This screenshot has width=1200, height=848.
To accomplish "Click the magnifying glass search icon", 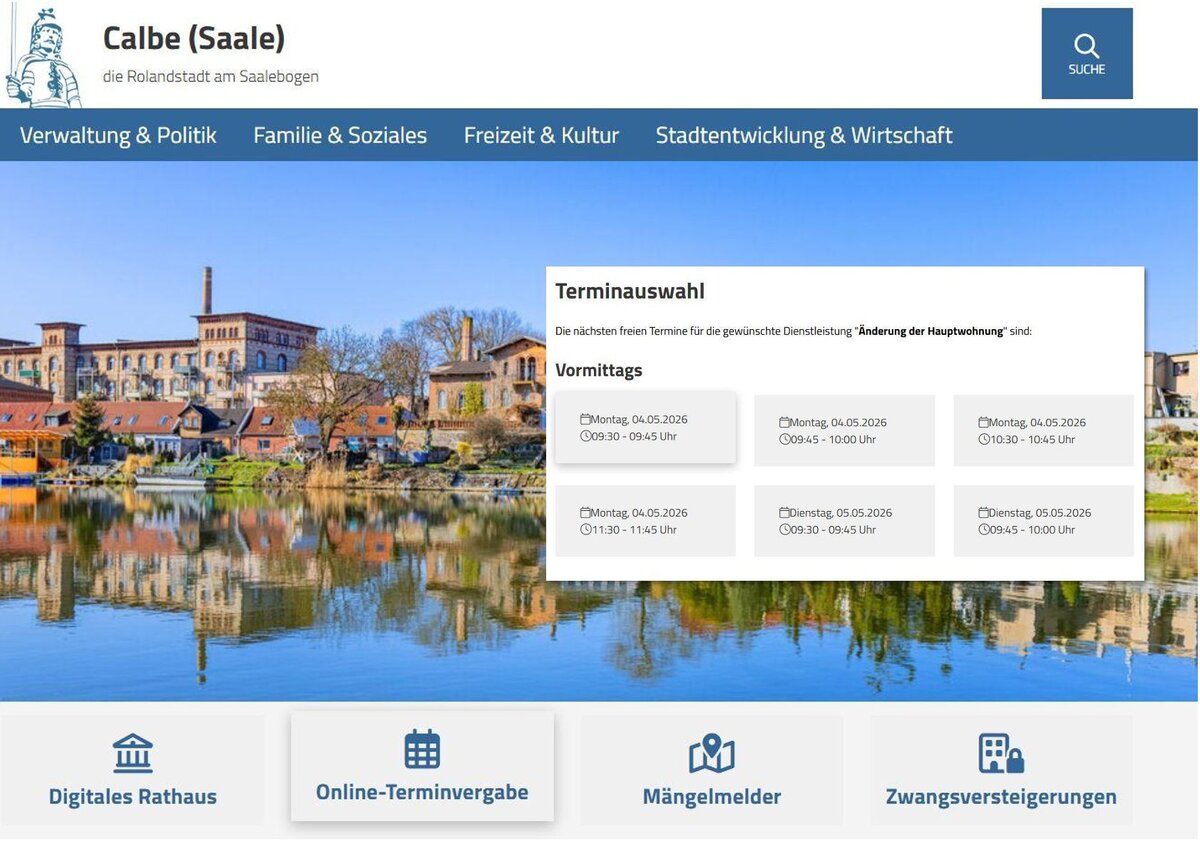I will click(x=1086, y=46).
